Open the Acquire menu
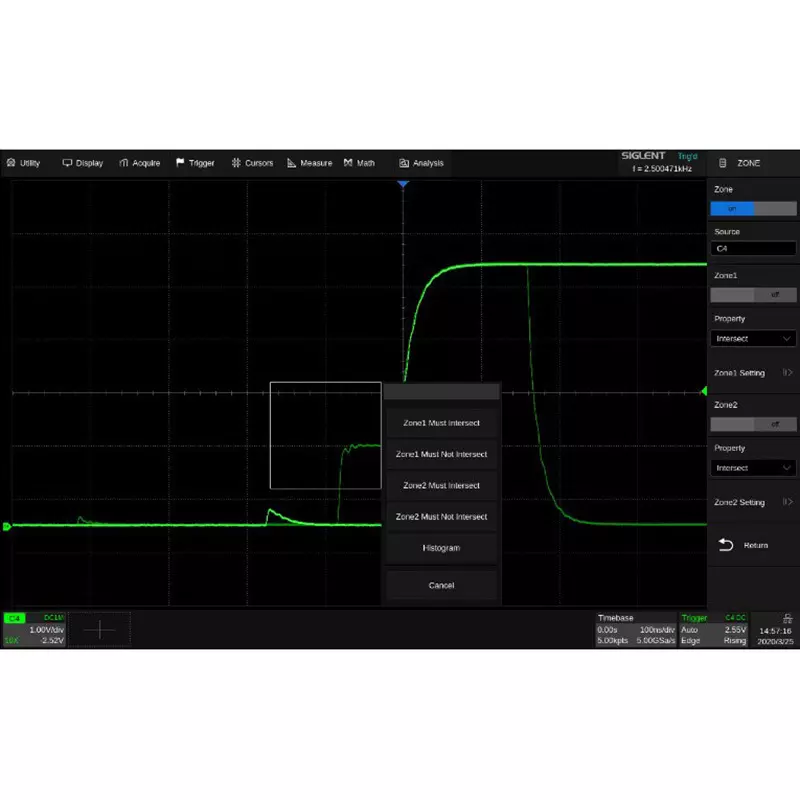The width and height of the screenshot is (800, 800). click(140, 163)
